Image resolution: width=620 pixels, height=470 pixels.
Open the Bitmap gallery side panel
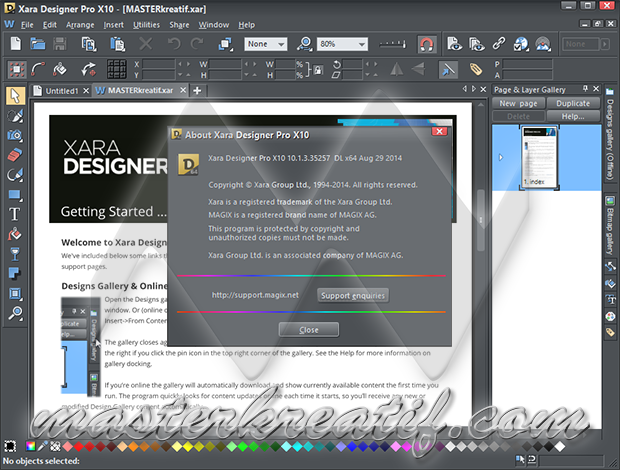pos(610,226)
